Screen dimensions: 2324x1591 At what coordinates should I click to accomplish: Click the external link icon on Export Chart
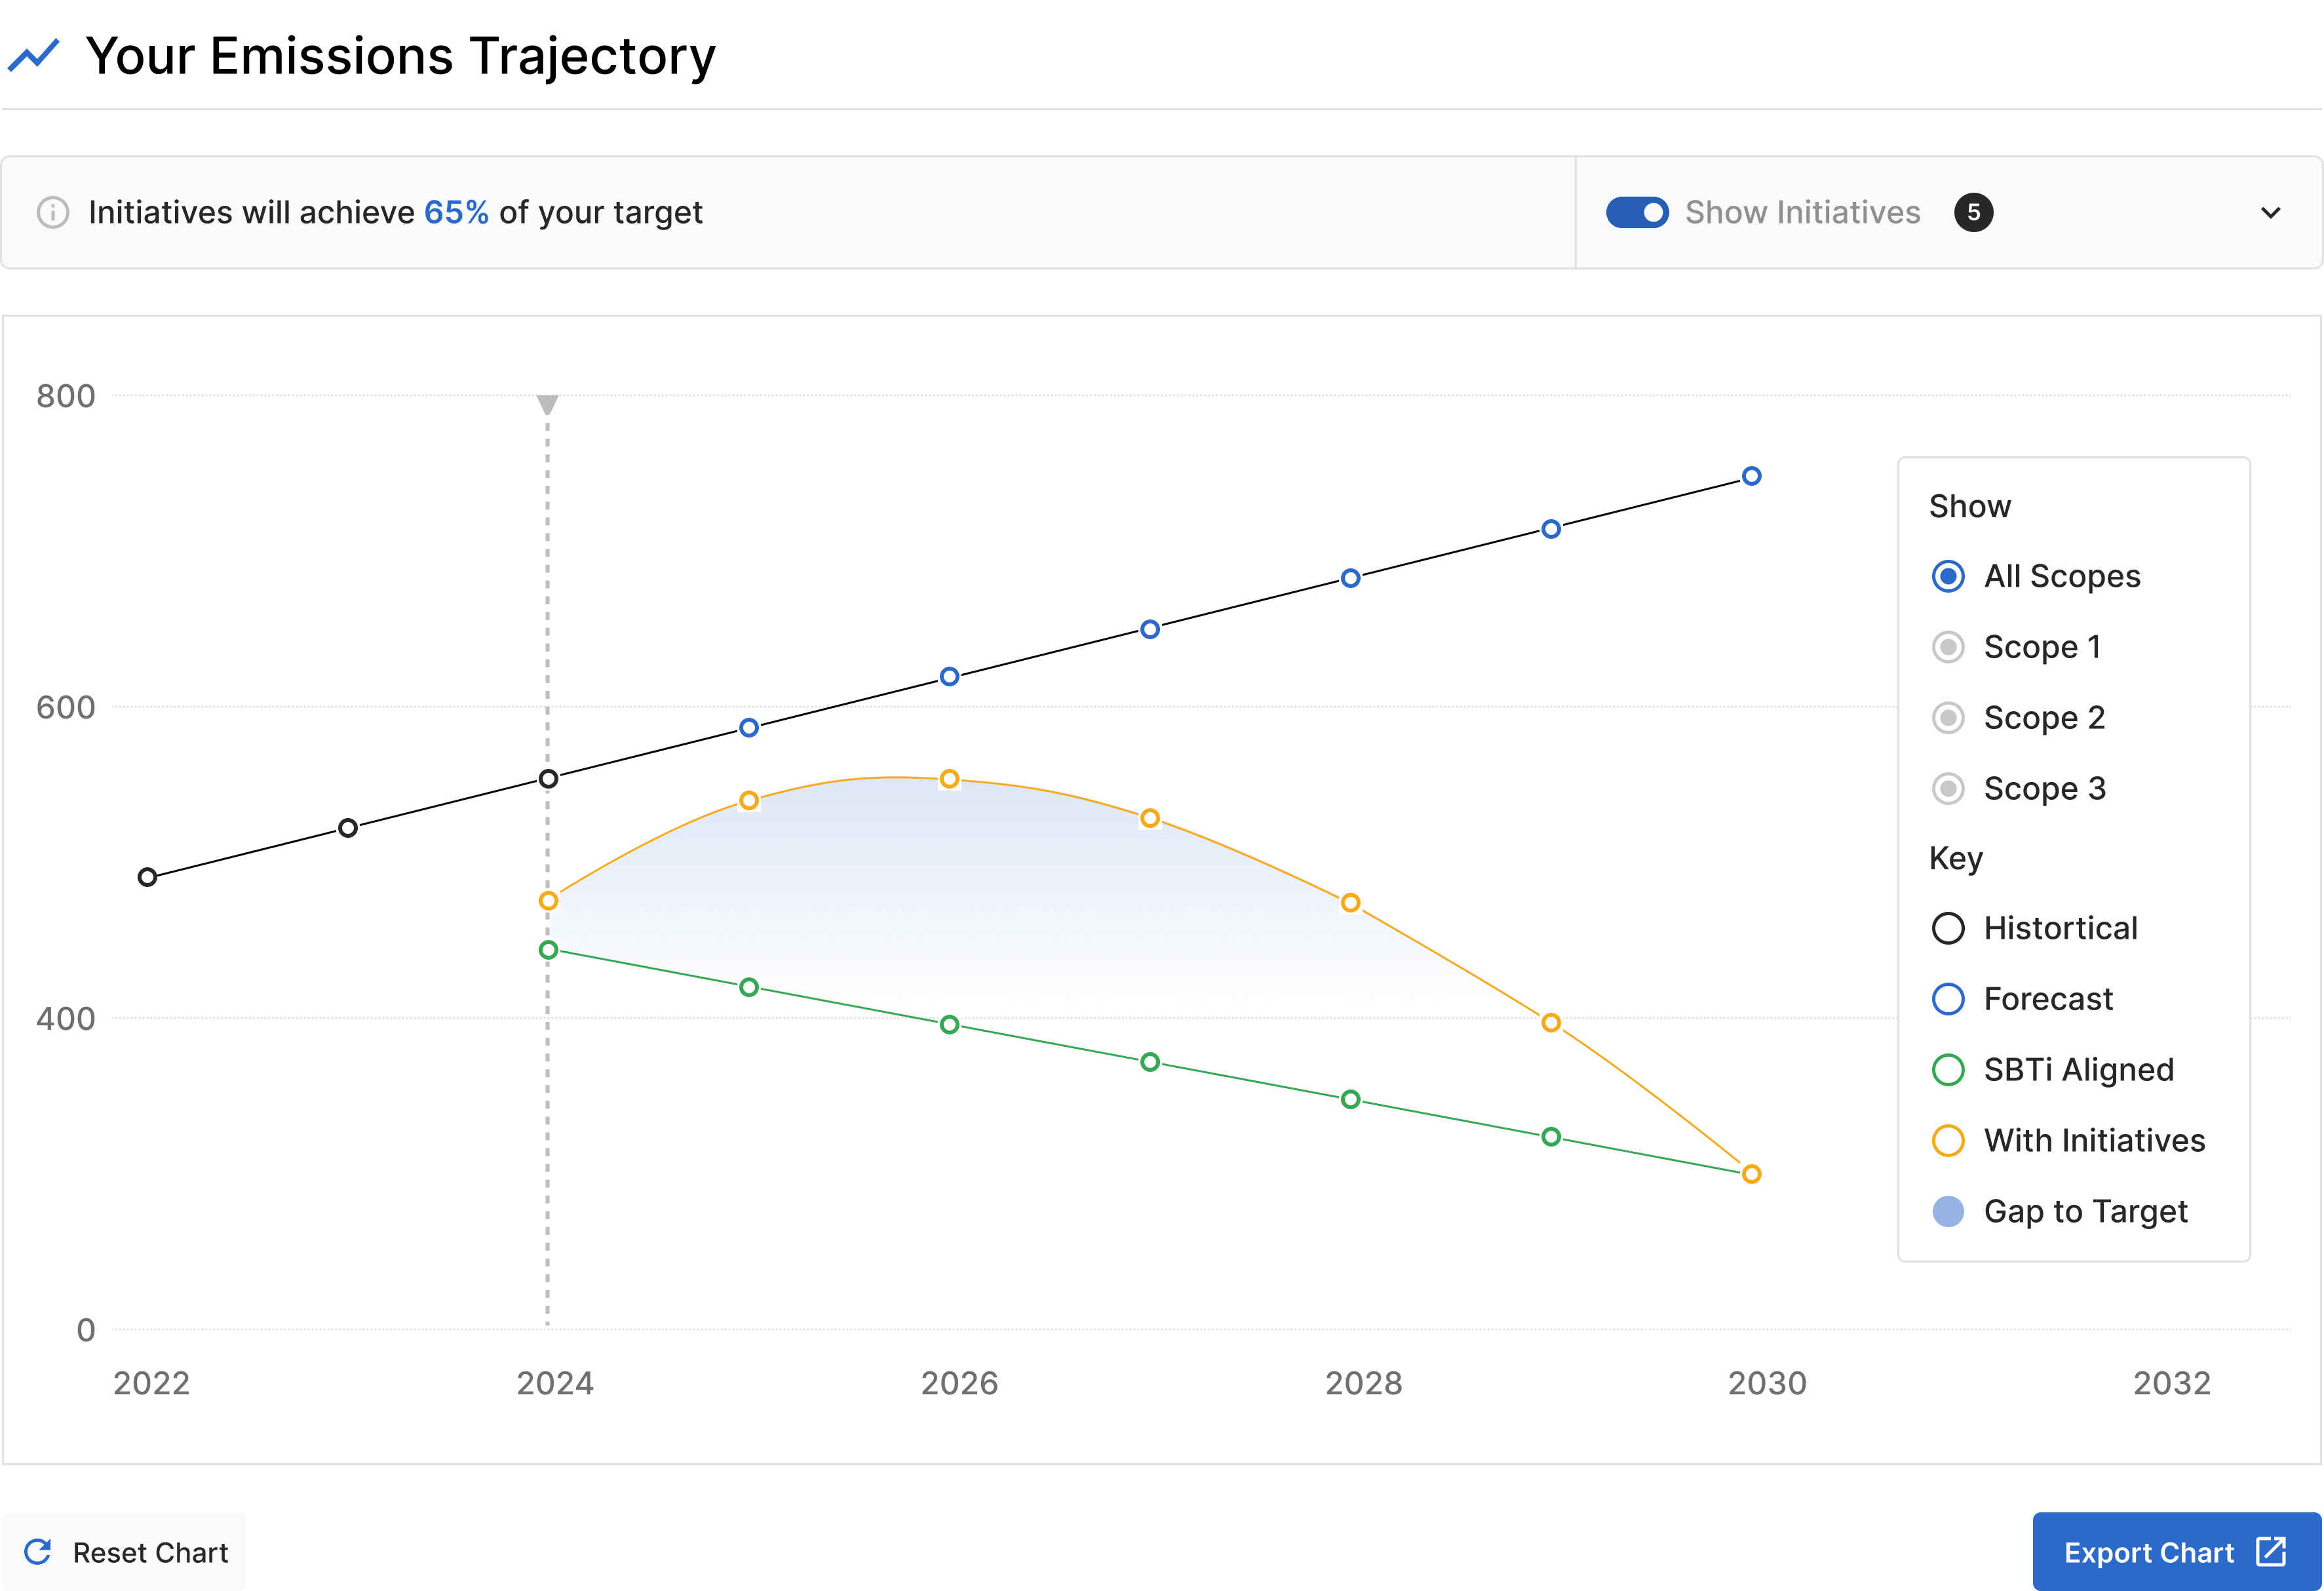pos(2271,1552)
